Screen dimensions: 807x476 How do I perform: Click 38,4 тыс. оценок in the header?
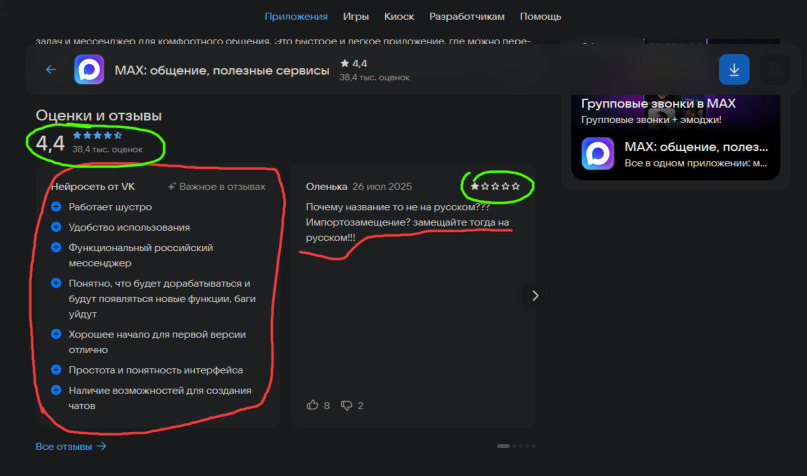375,77
